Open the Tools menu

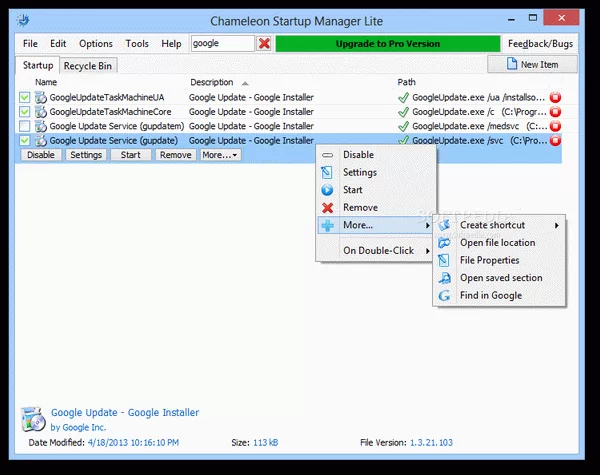coord(137,44)
